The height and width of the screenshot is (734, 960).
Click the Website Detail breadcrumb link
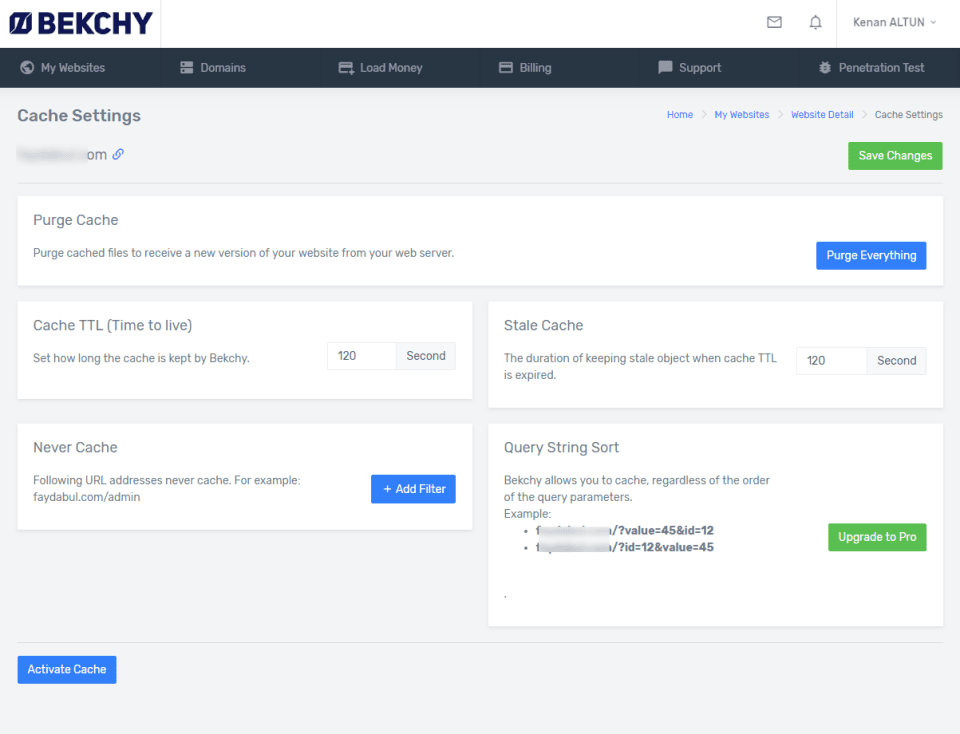click(822, 114)
